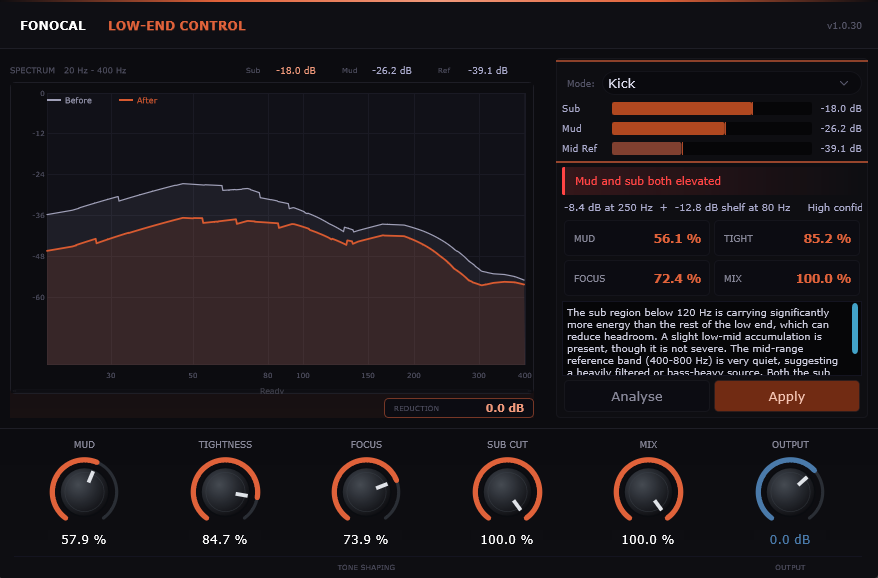Screen dimensions: 878x578
Task: Click the Ref -39.1 dB header readout
Action: coord(473,71)
